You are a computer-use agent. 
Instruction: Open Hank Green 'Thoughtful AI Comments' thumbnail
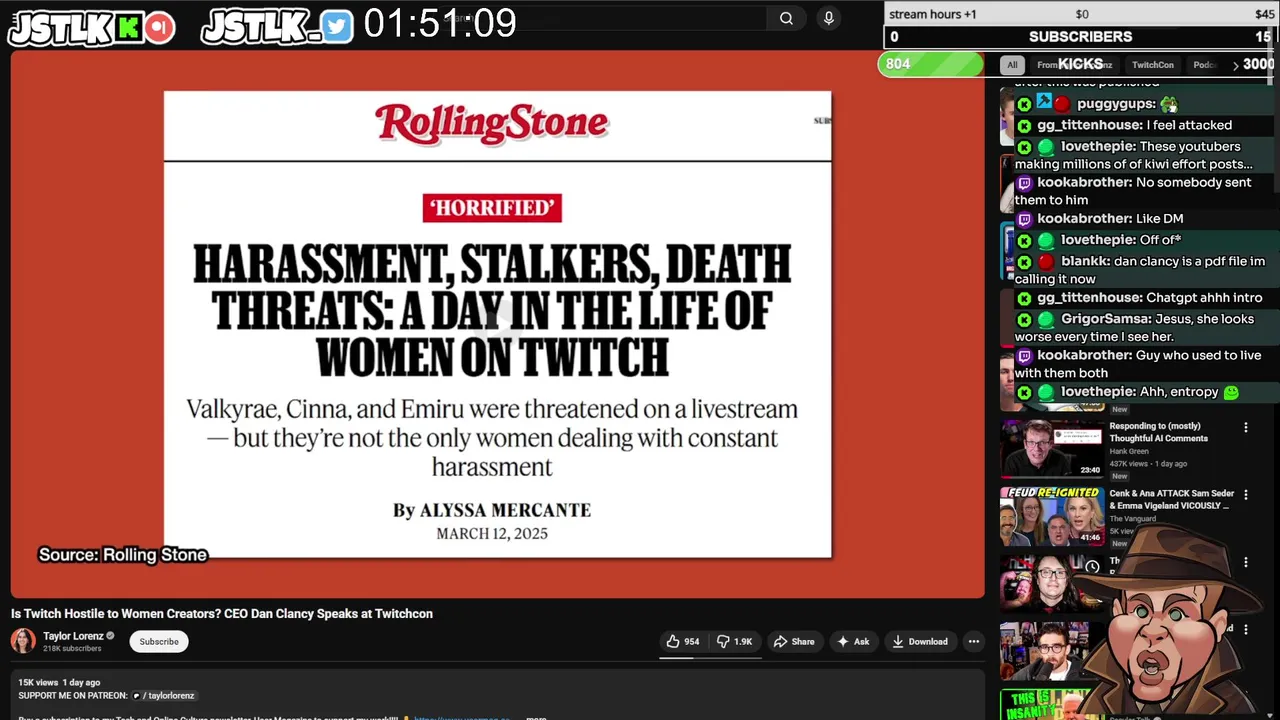(x=1051, y=448)
